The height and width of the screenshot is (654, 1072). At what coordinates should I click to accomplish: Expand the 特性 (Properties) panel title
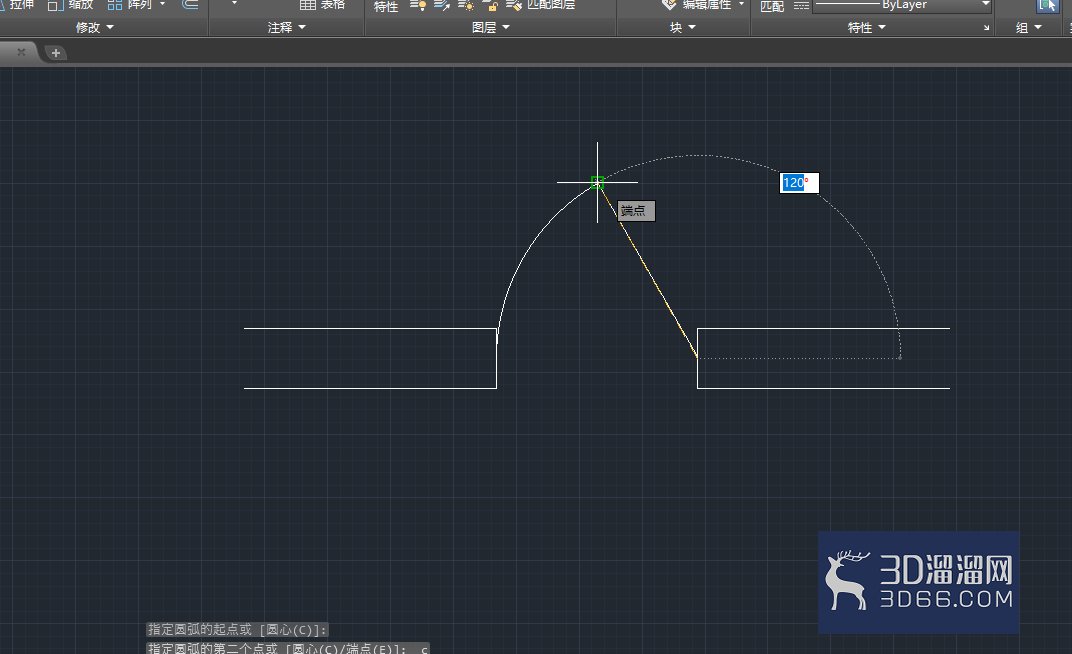point(866,27)
